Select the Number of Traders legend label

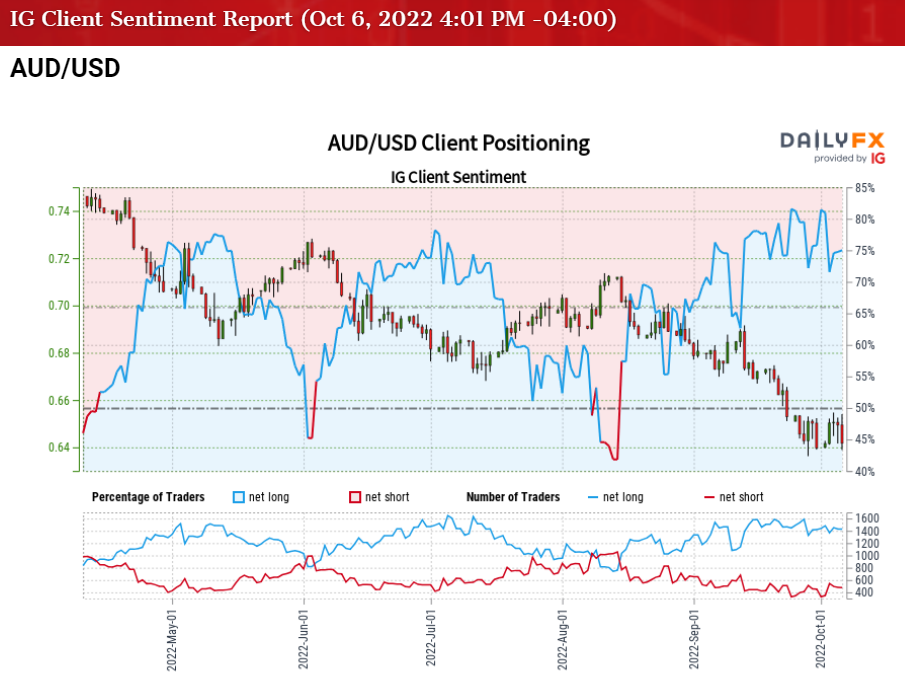[513, 497]
